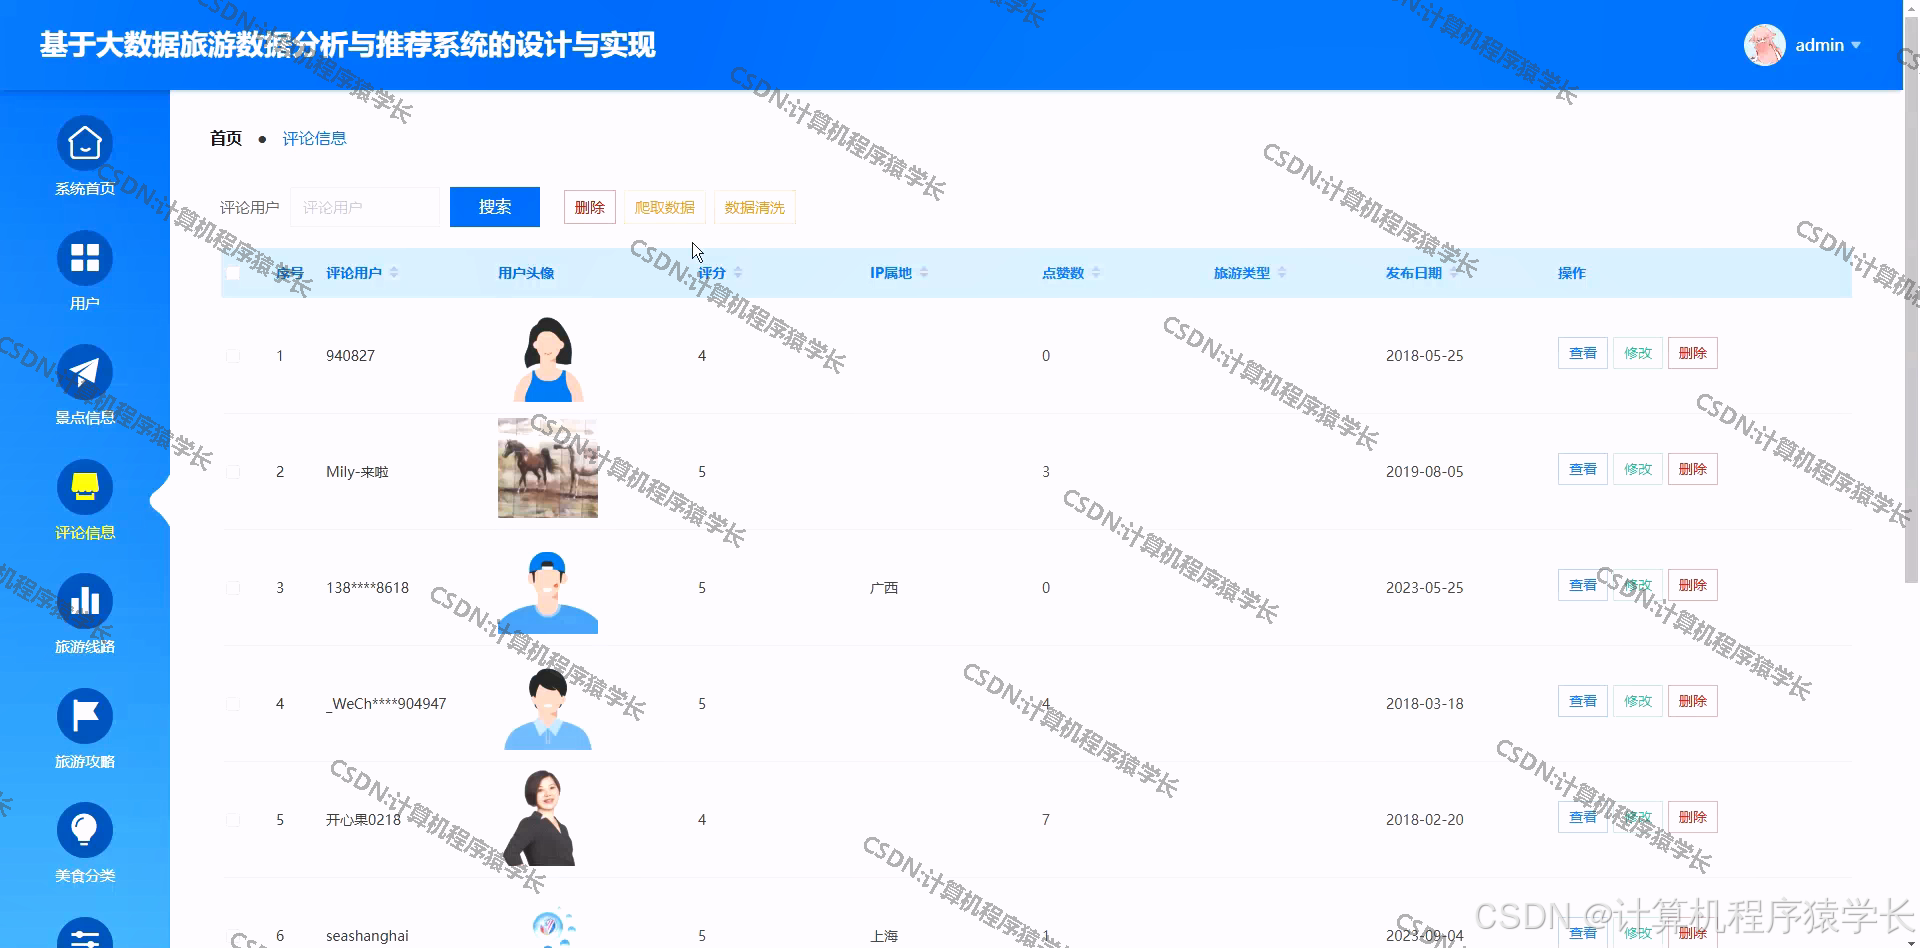Screen dimensions: 1920x948
Task: Click the 数据清洗 data cleaning button
Action: tap(755, 207)
